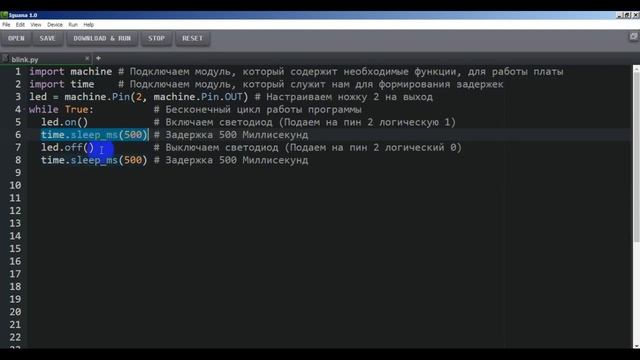Image resolution: width=640 pixels, height=360 pixels.
Task: Click the RESET button
Action: pos(192,38)
